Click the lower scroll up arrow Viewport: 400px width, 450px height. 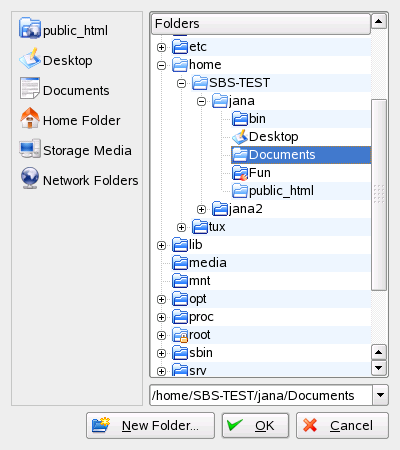(379, 352)
